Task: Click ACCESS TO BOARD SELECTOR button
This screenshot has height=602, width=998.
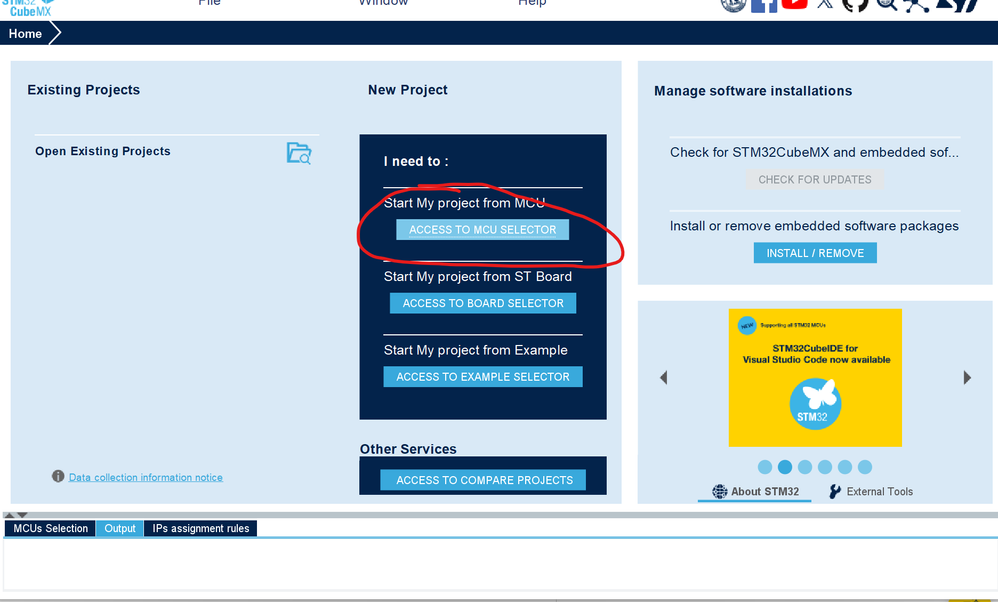Action: 483,303
